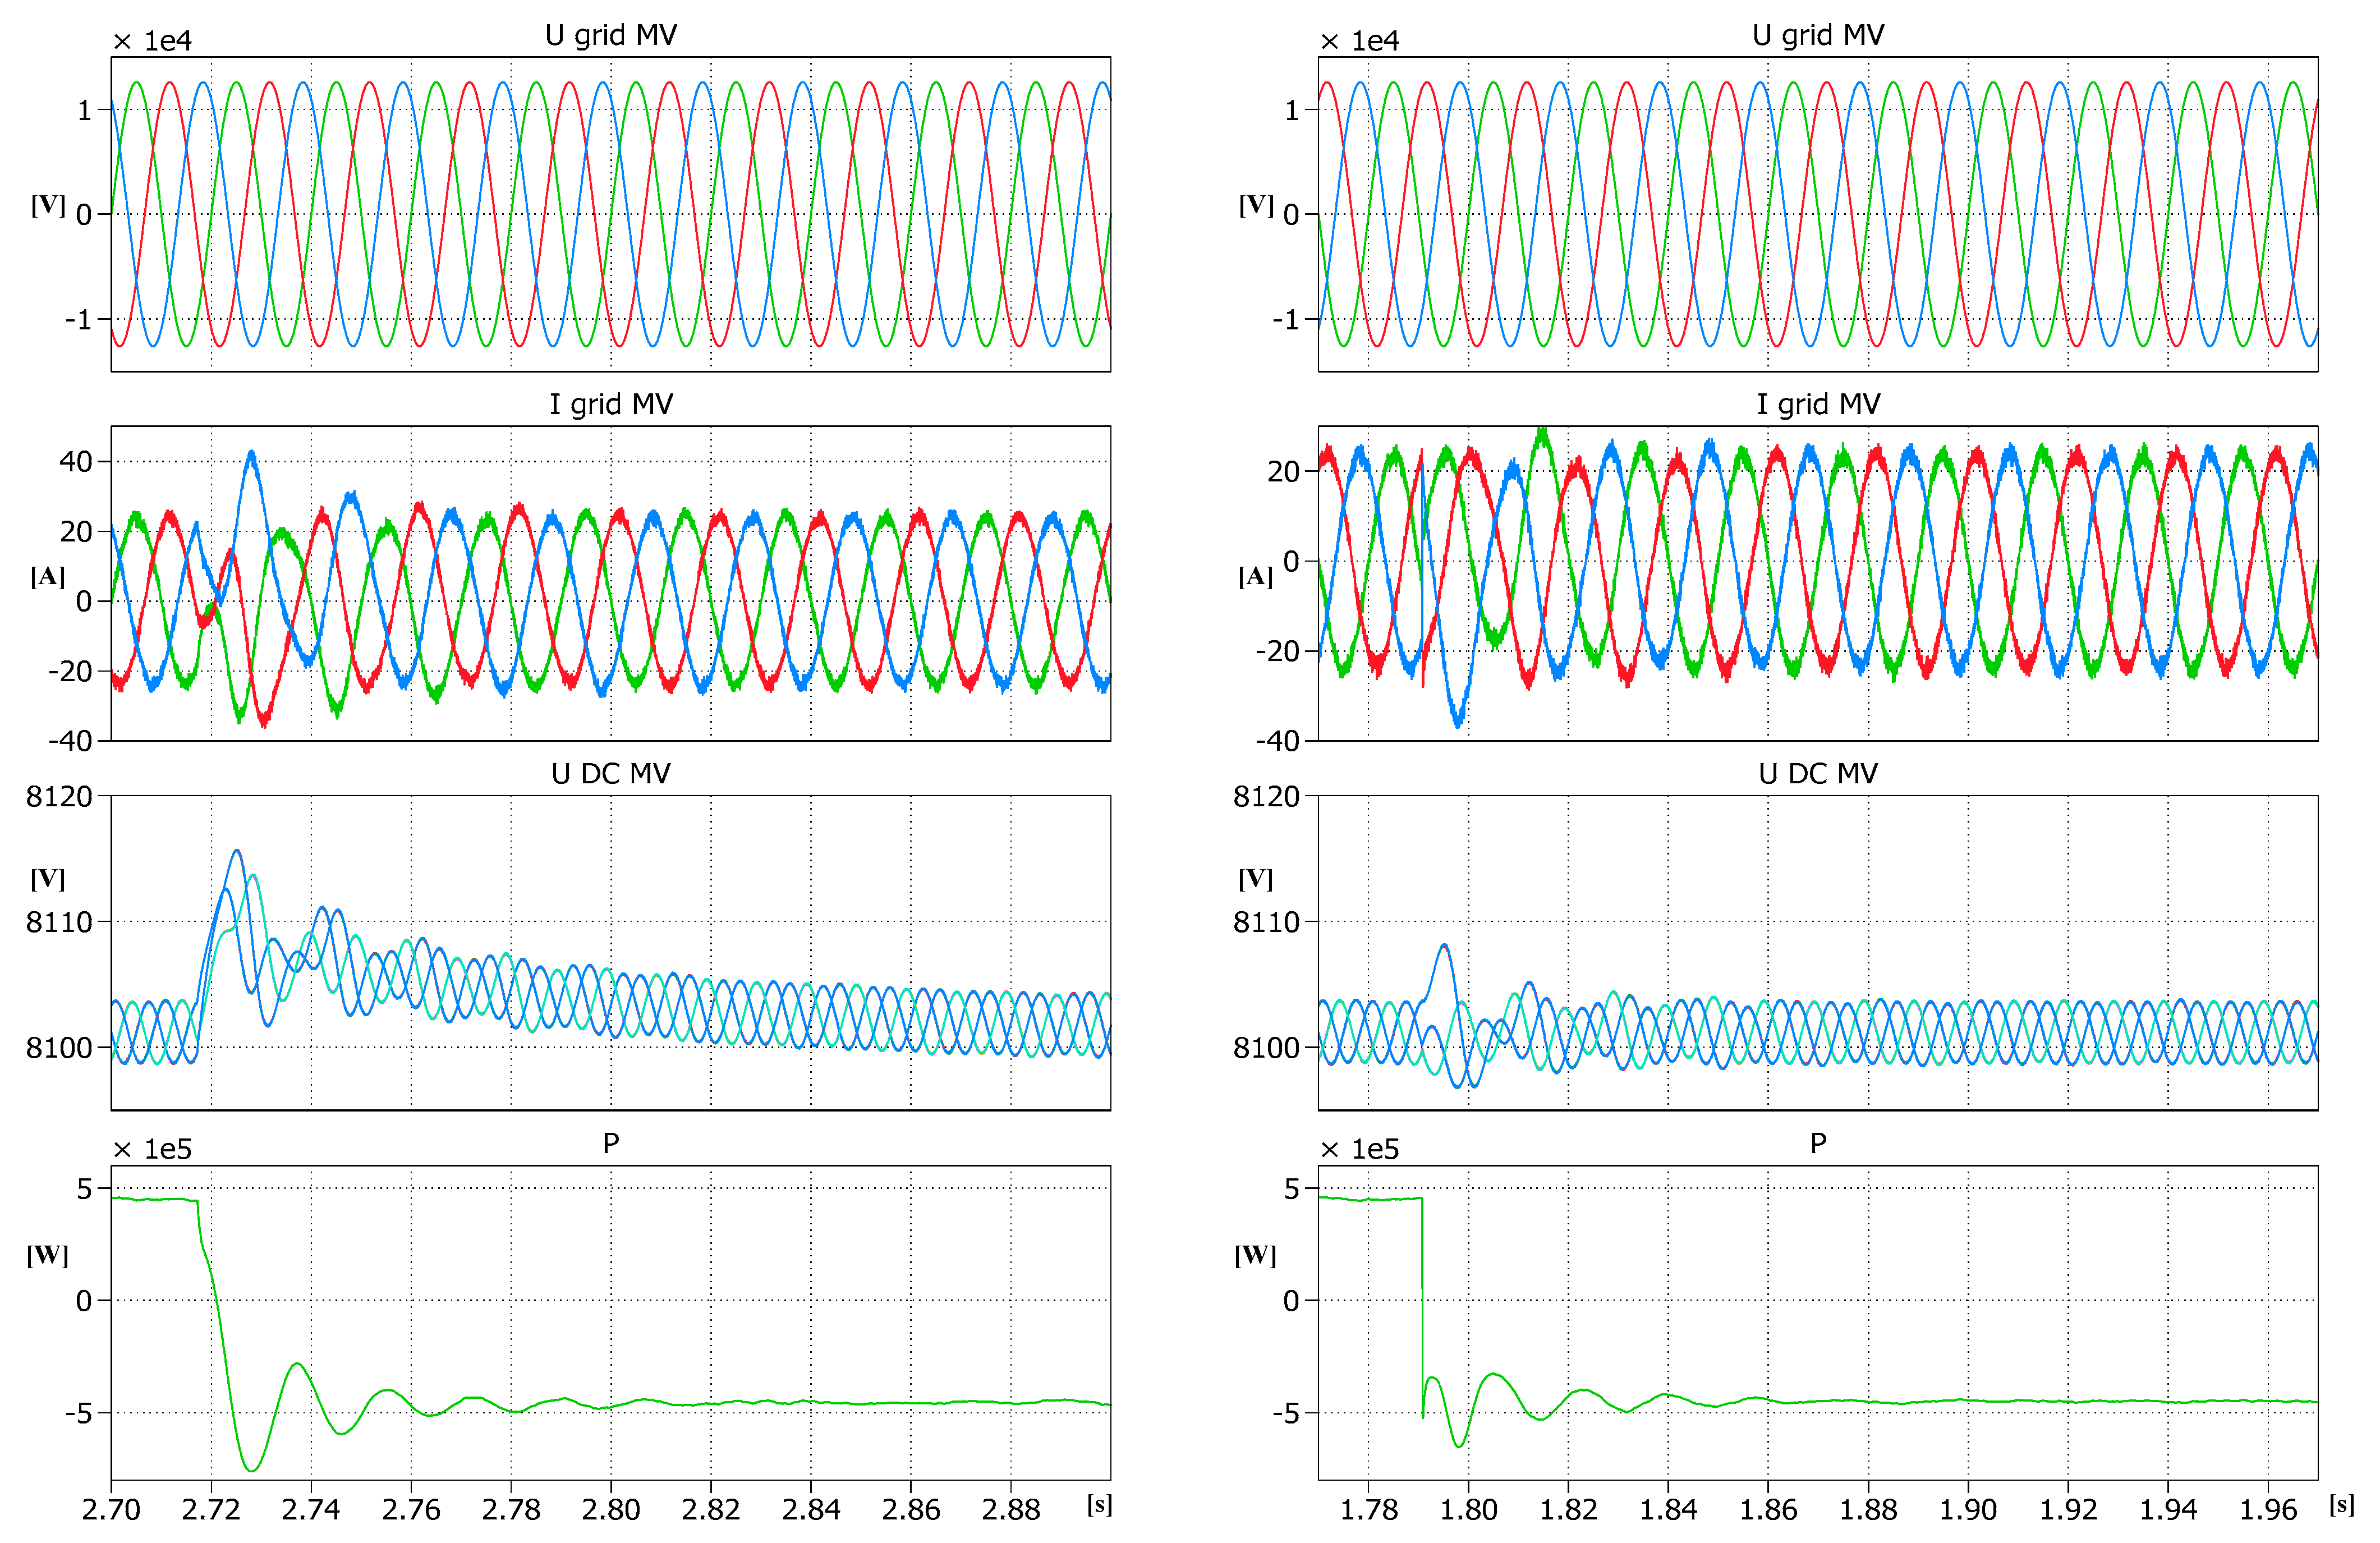Click the 1.96 time axis label

pos(2267,1509)
